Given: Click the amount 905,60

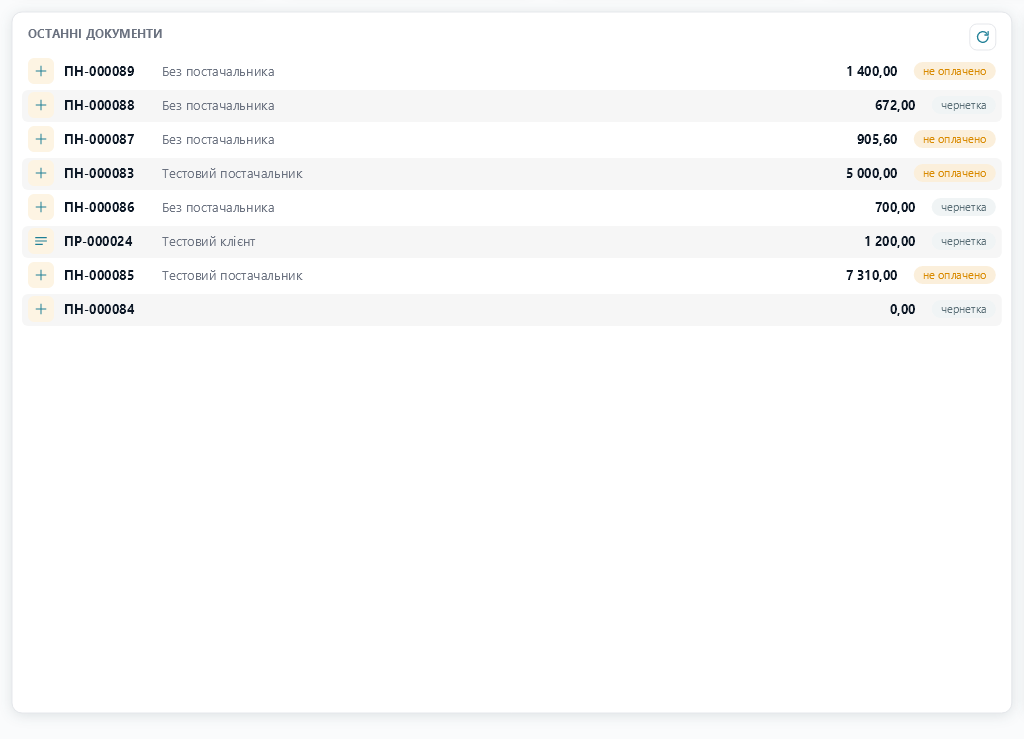Looking at the screenshot, I should tap(877, 139).
